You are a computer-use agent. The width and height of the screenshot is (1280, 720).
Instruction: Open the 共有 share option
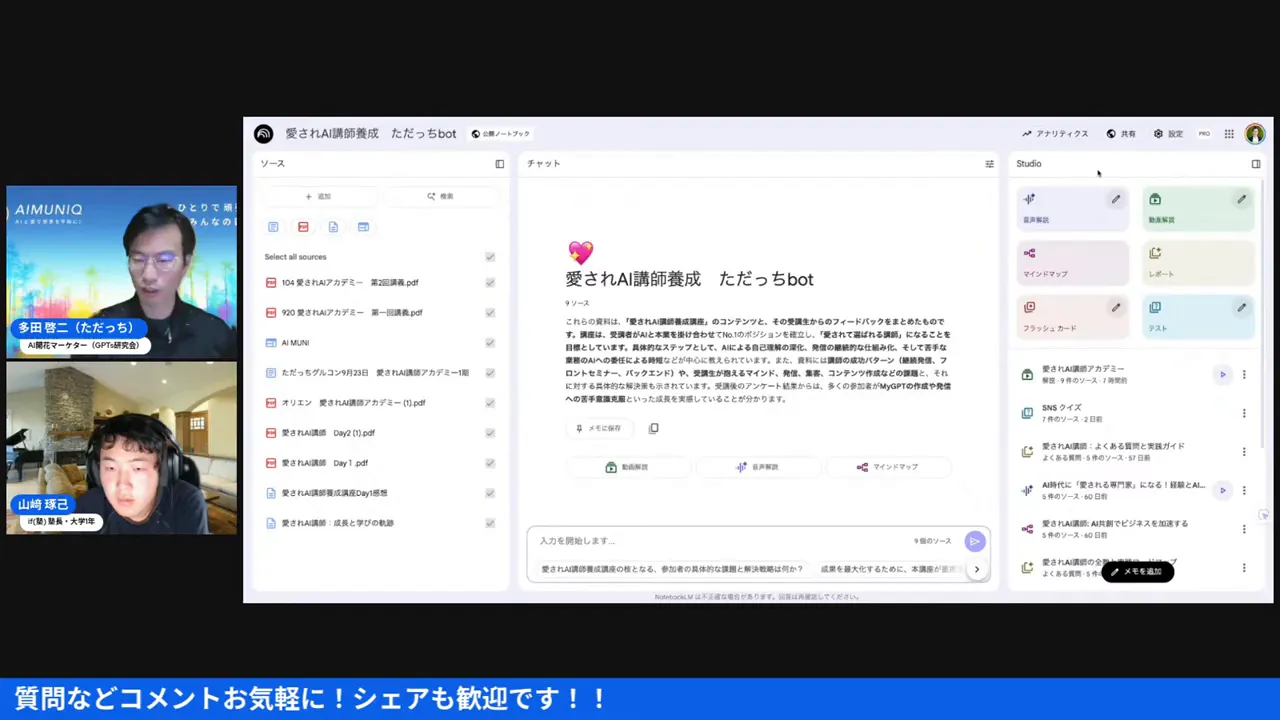(x=1121, y=134)
